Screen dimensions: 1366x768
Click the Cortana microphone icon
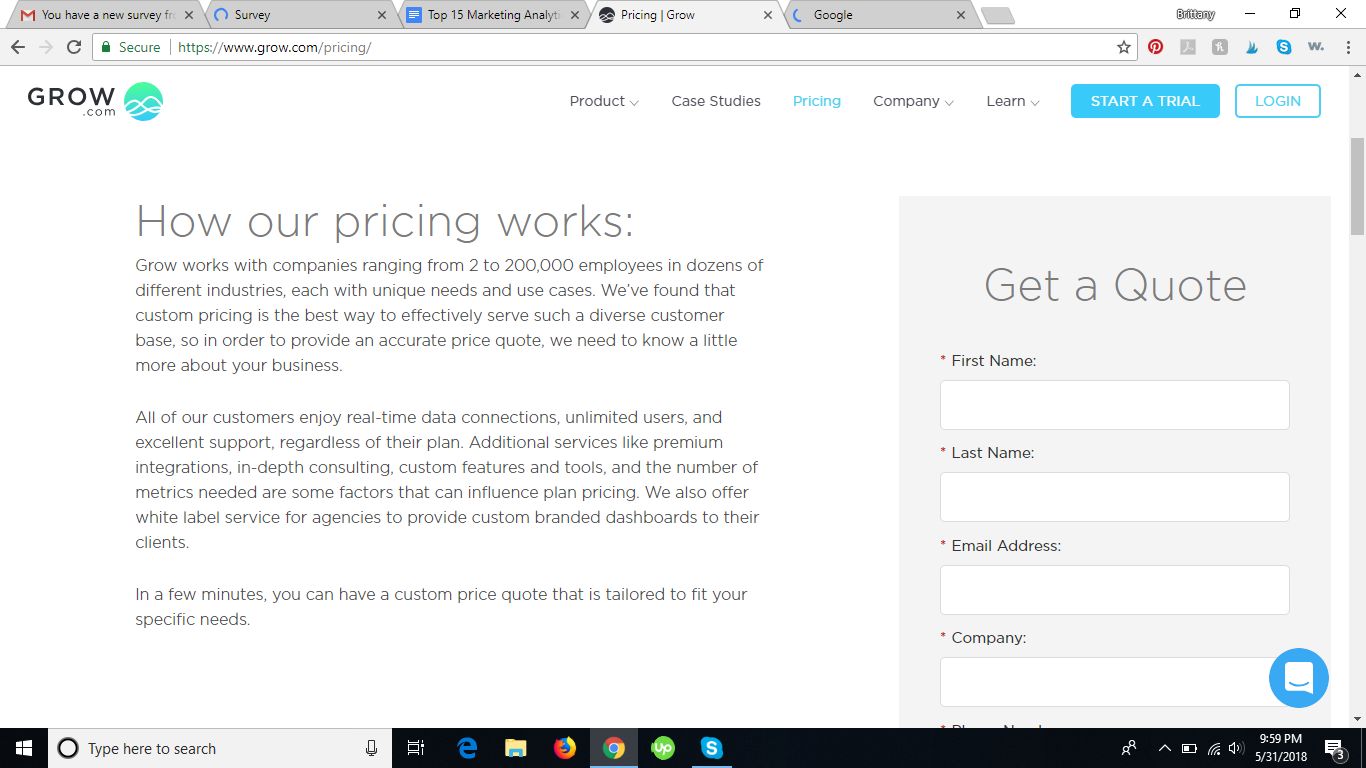tap(372, 748)
